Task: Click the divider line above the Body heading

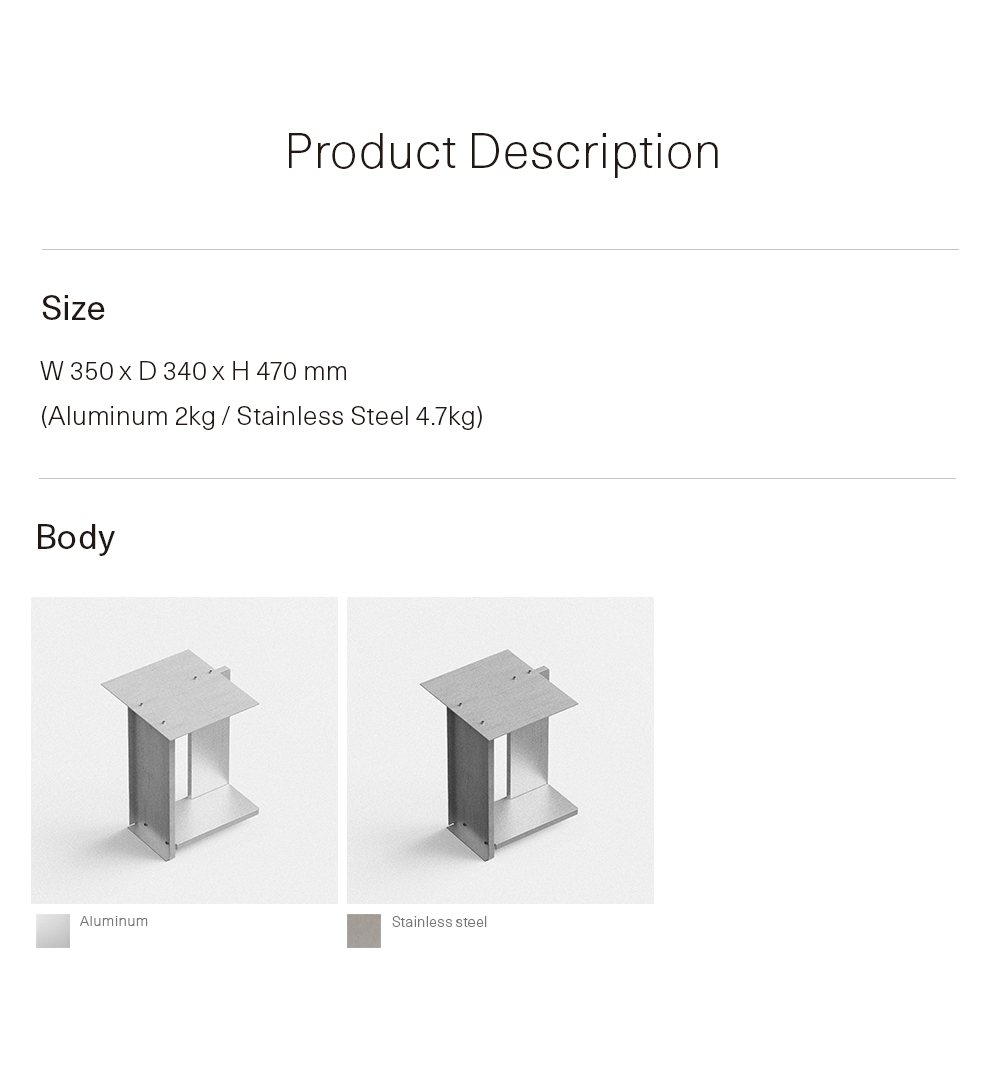Action: point(497,478)
